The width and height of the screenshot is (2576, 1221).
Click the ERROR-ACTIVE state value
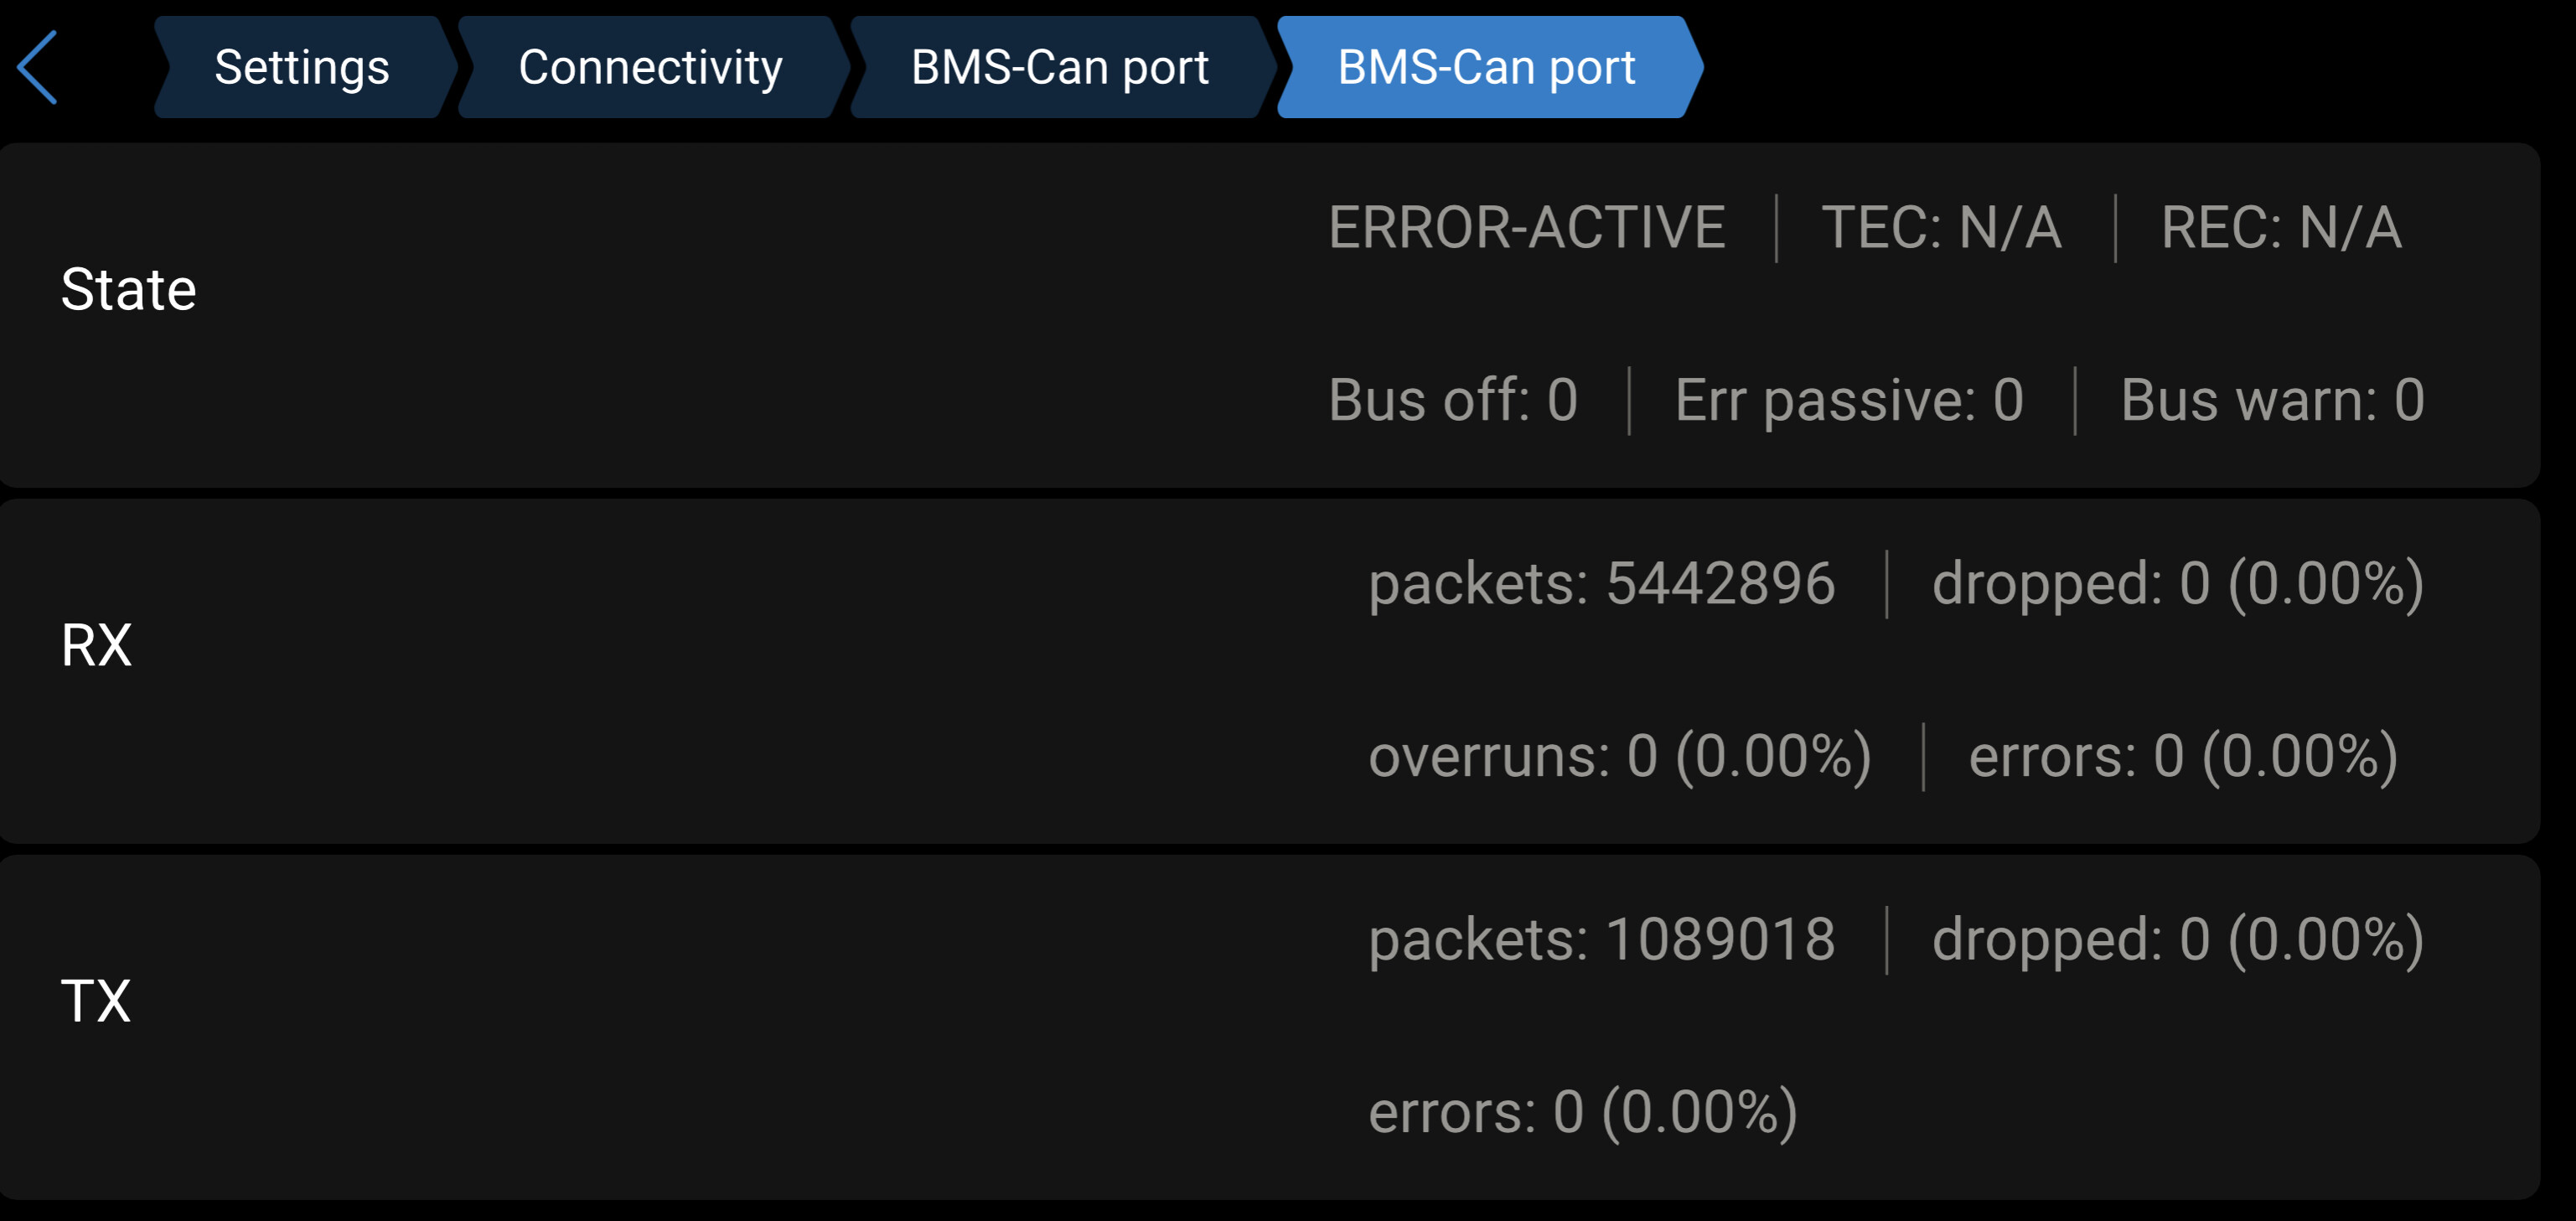coord(1526,228)
